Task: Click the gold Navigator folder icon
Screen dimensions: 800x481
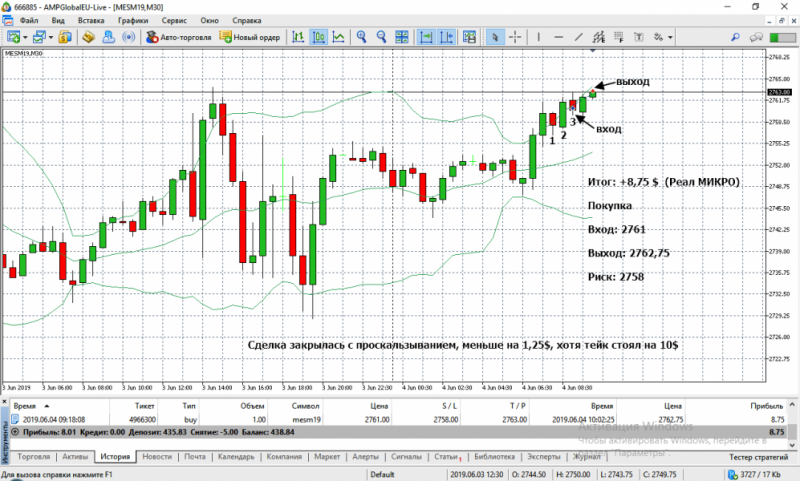Action: (x=89, y=37)
